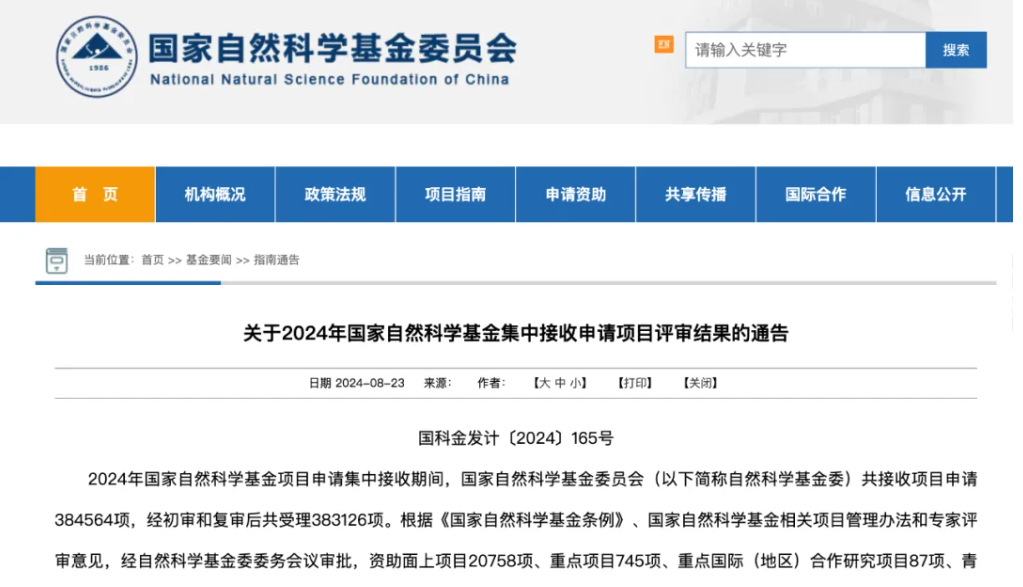1023x587 pixels.
Task: Click the 作者 label
Action: [x=491, y=383]
